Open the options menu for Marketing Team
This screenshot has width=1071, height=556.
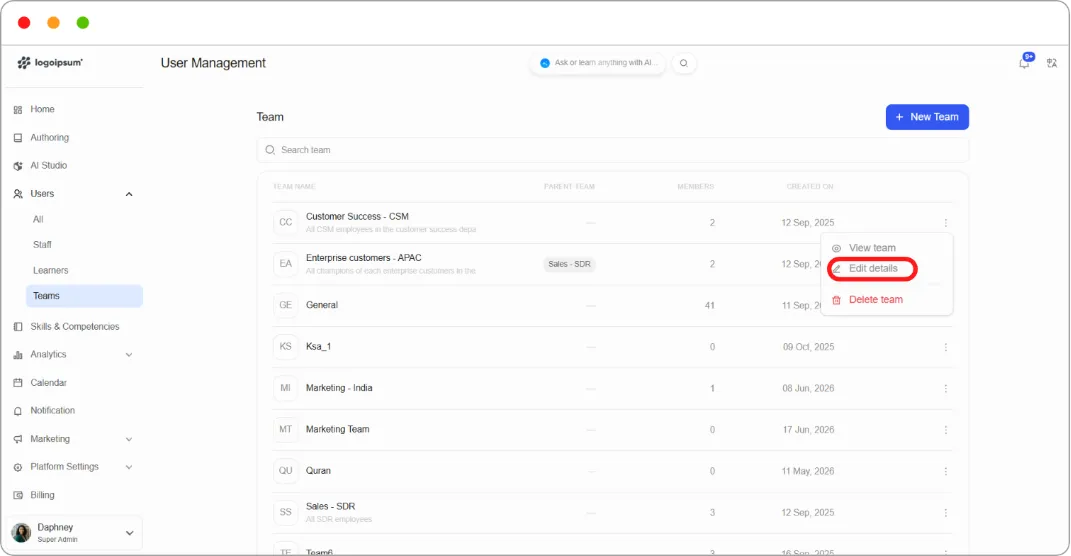click(x=945, y=430)
